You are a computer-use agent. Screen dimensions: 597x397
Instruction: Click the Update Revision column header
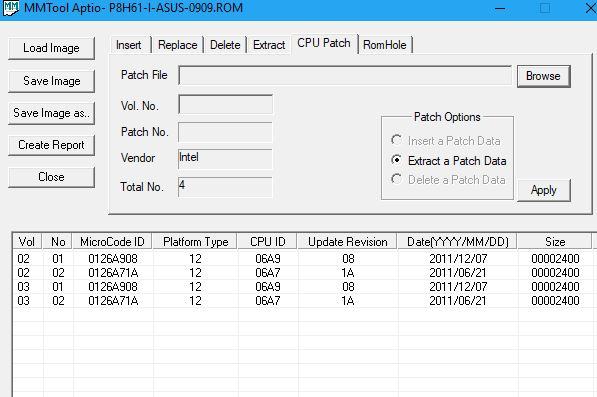348,242
